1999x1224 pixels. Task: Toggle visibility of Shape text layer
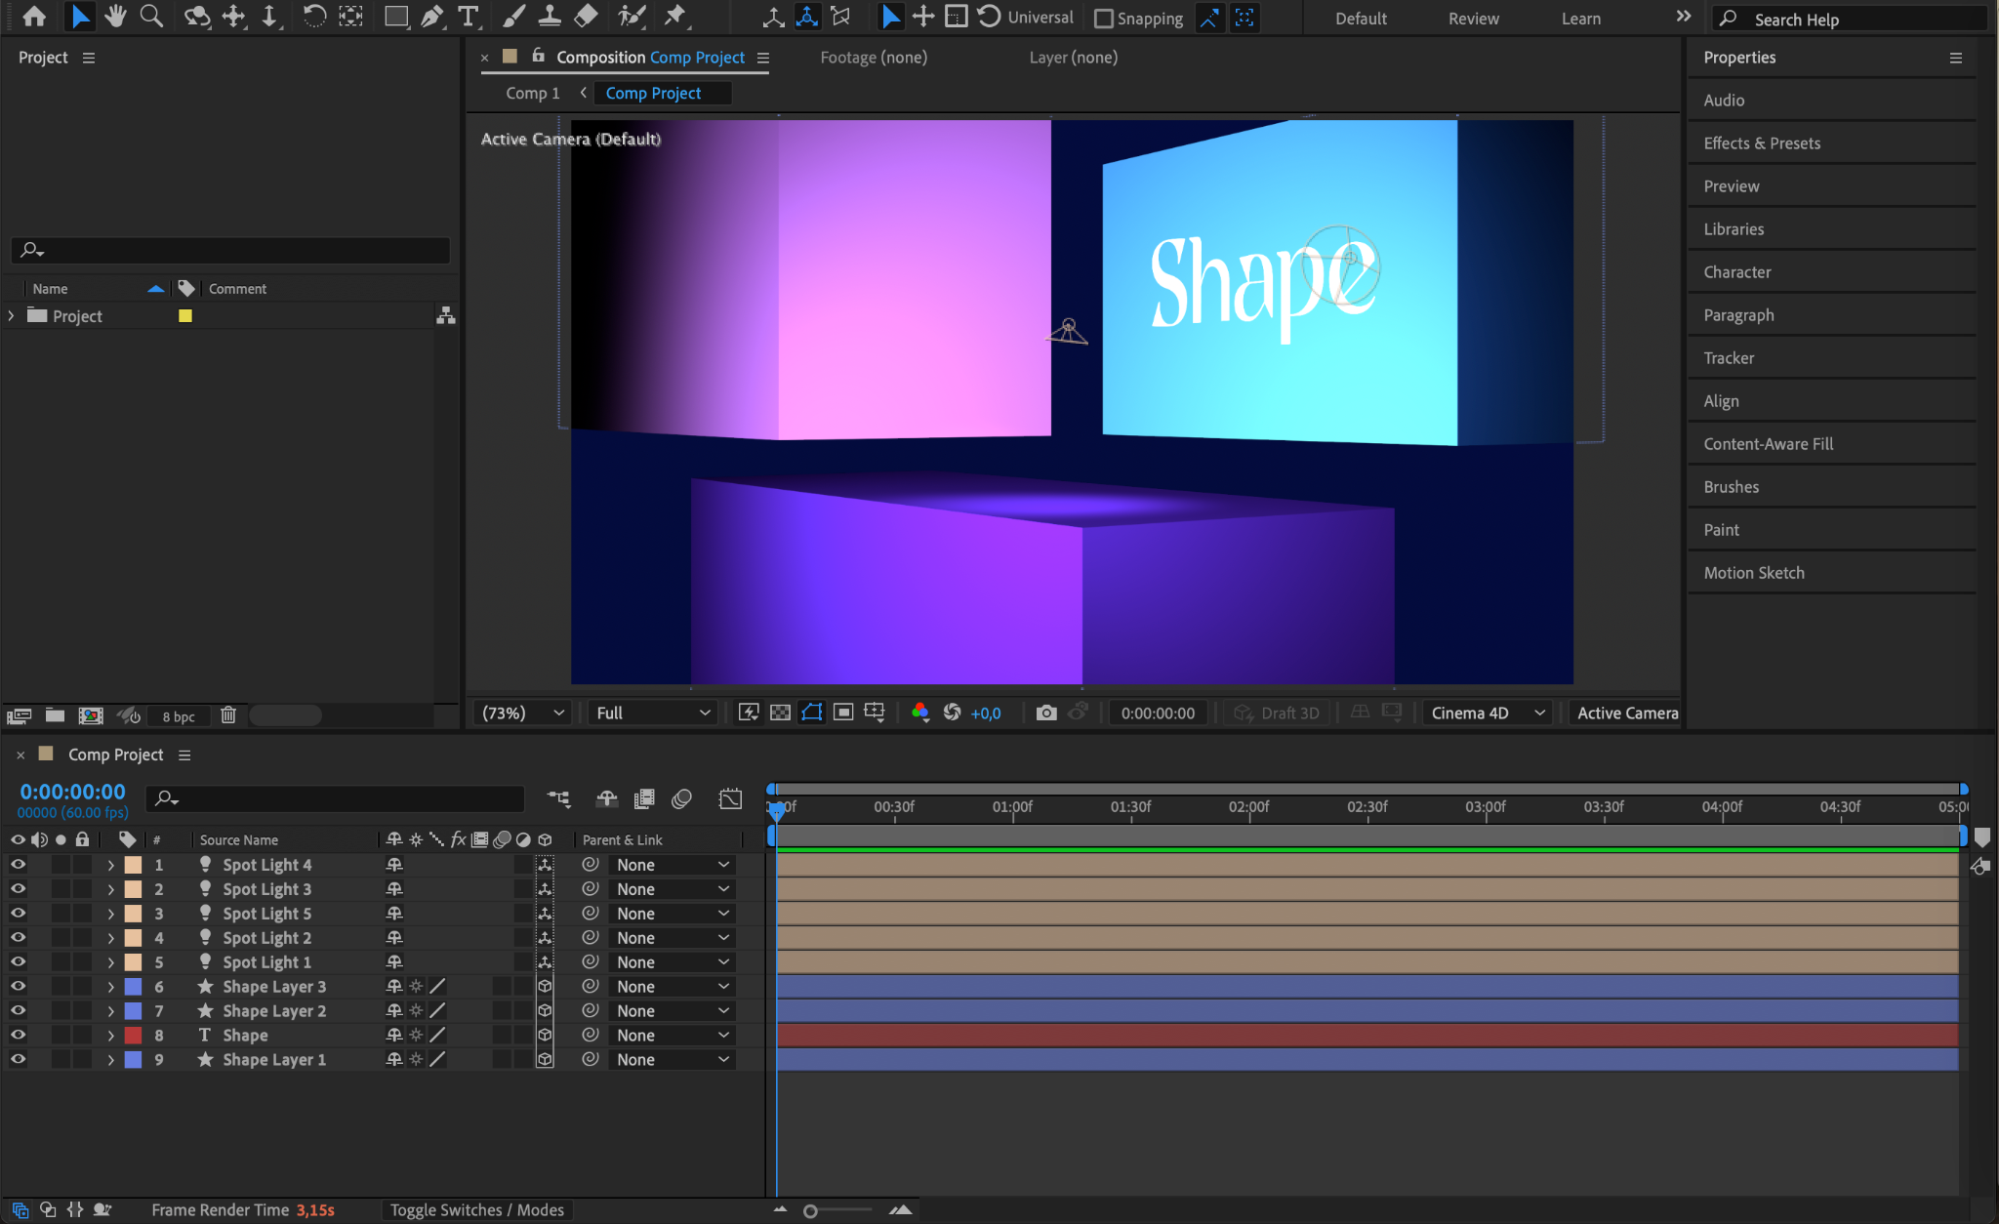coord(18,1035)
